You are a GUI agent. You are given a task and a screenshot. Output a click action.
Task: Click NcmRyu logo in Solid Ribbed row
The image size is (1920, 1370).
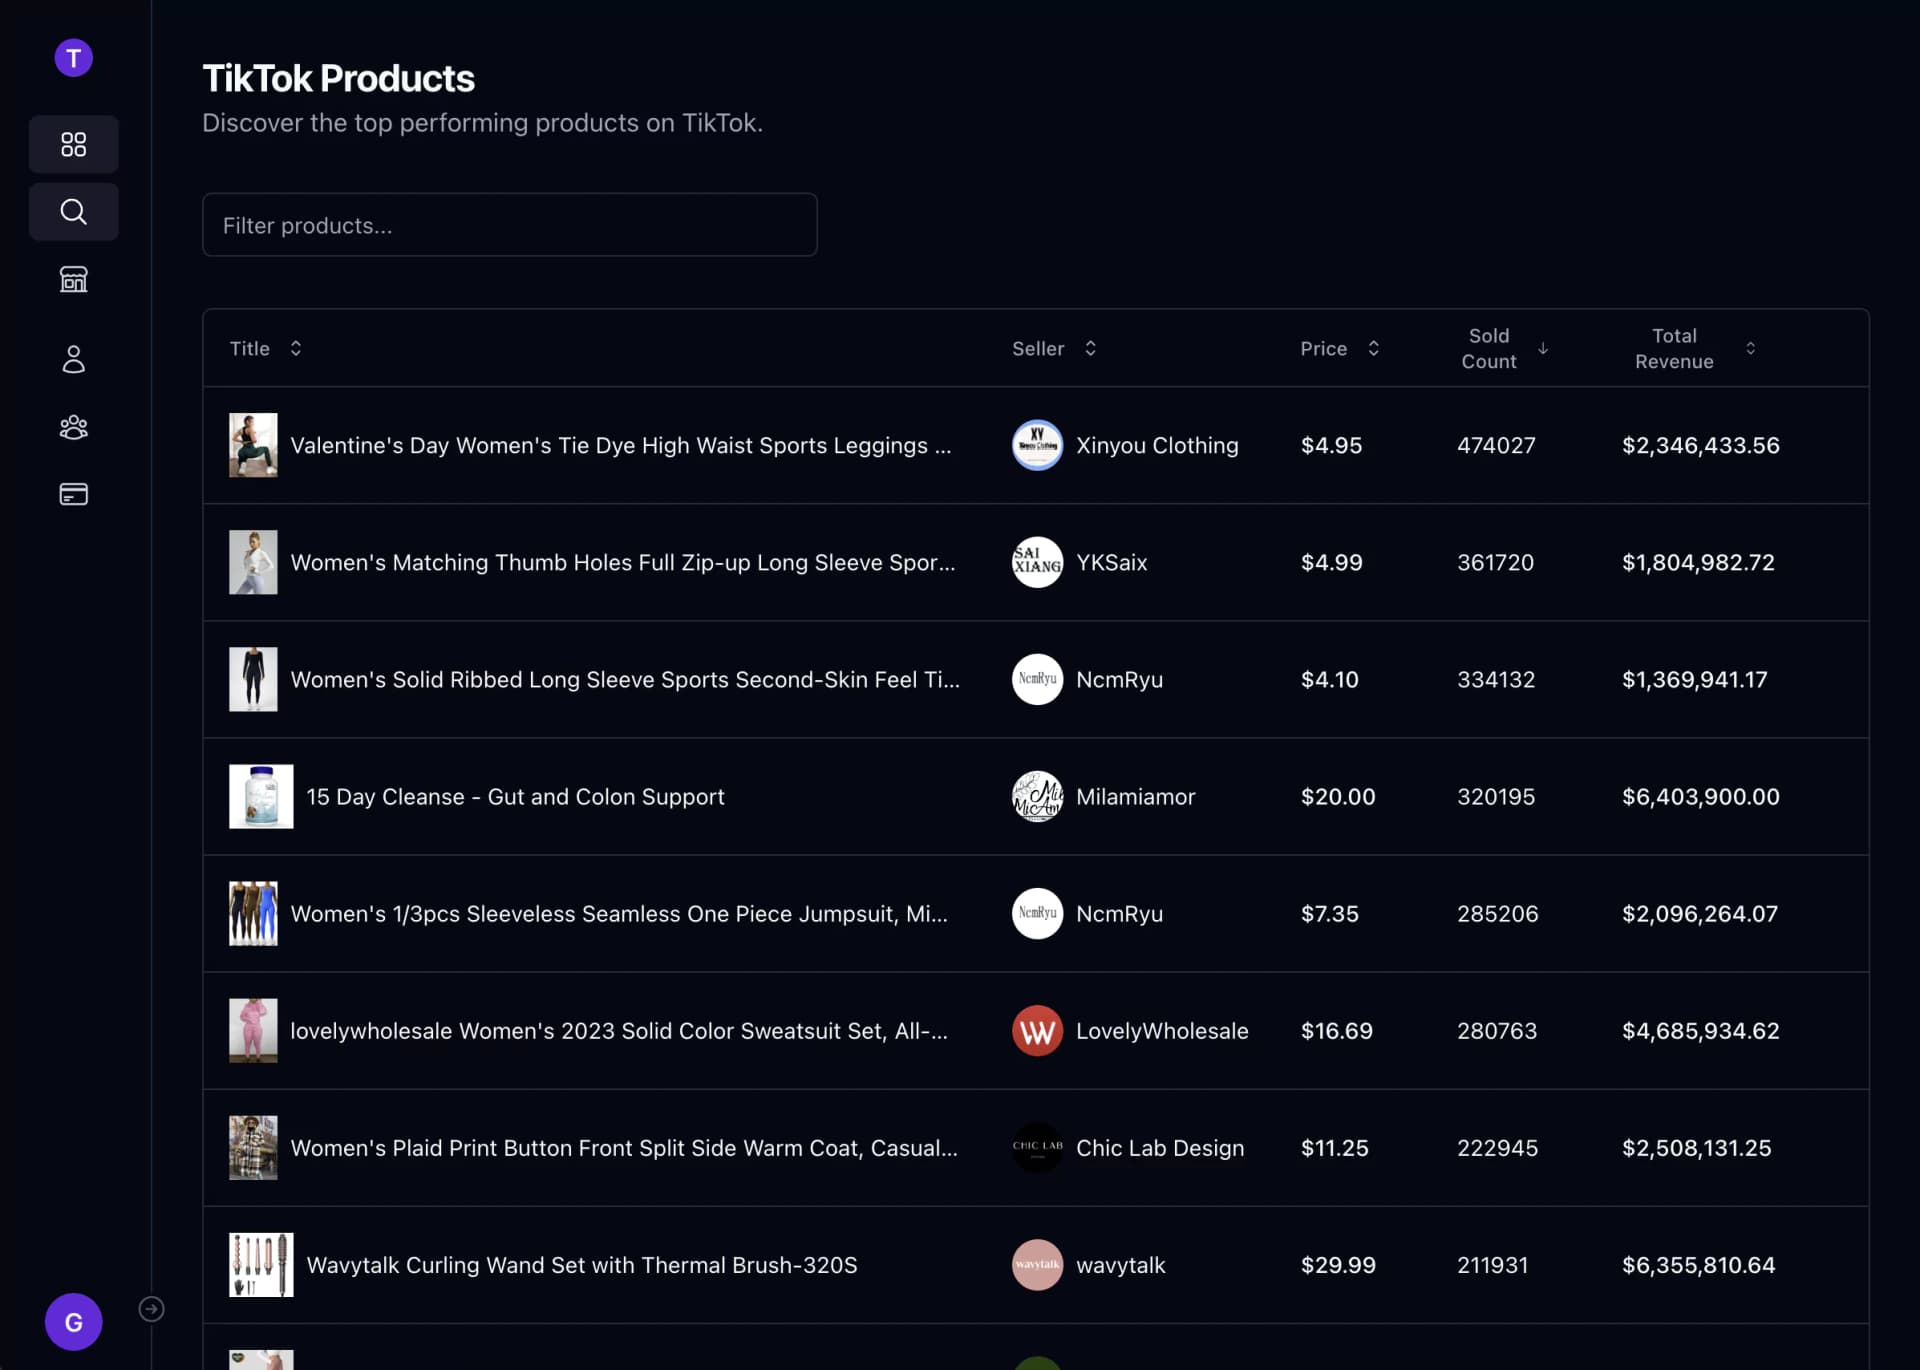tap(1037, 679)
